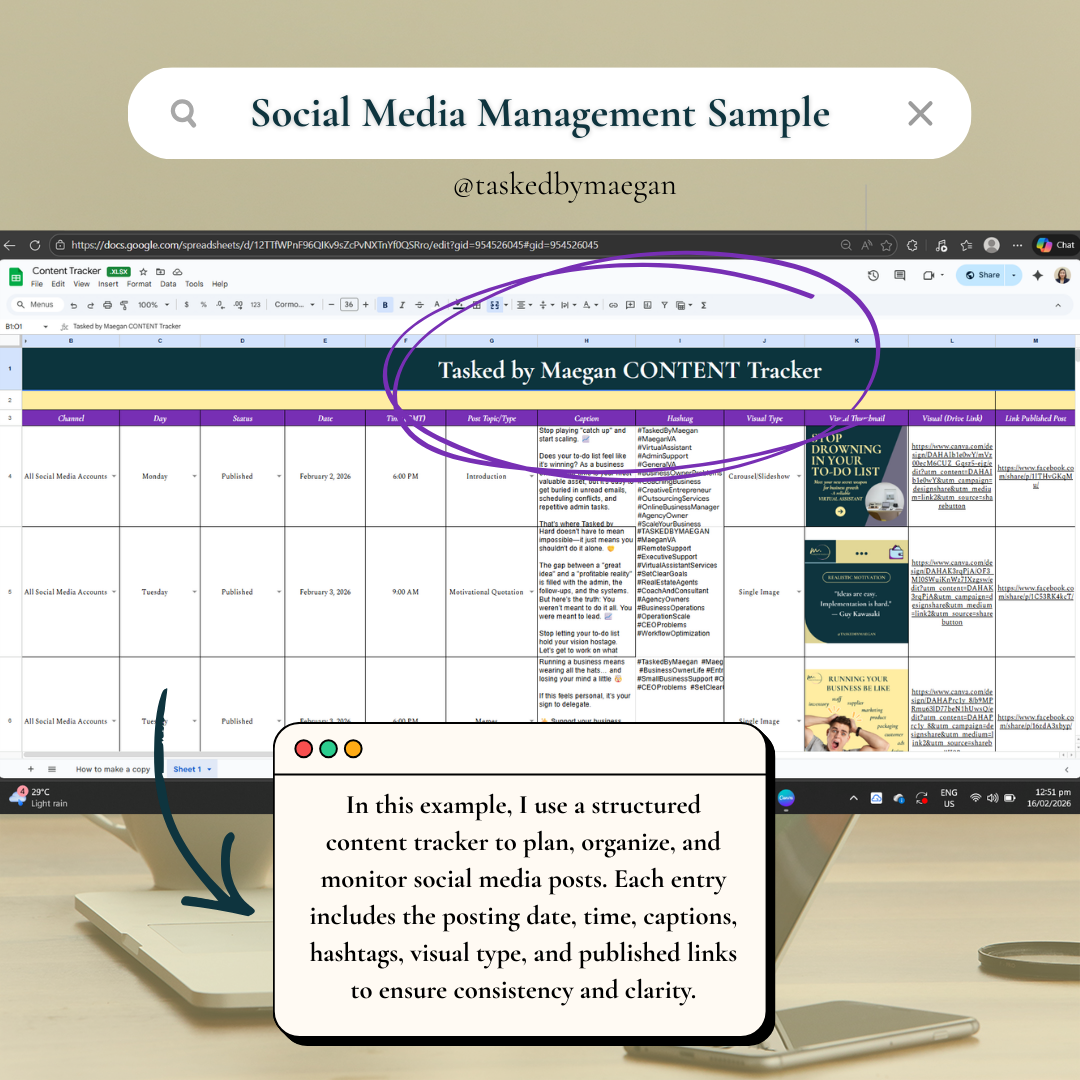Toggle italic formatting
Image resolution: width=1080 pixels, height=1080 pixels.
(x=402, y=305)
